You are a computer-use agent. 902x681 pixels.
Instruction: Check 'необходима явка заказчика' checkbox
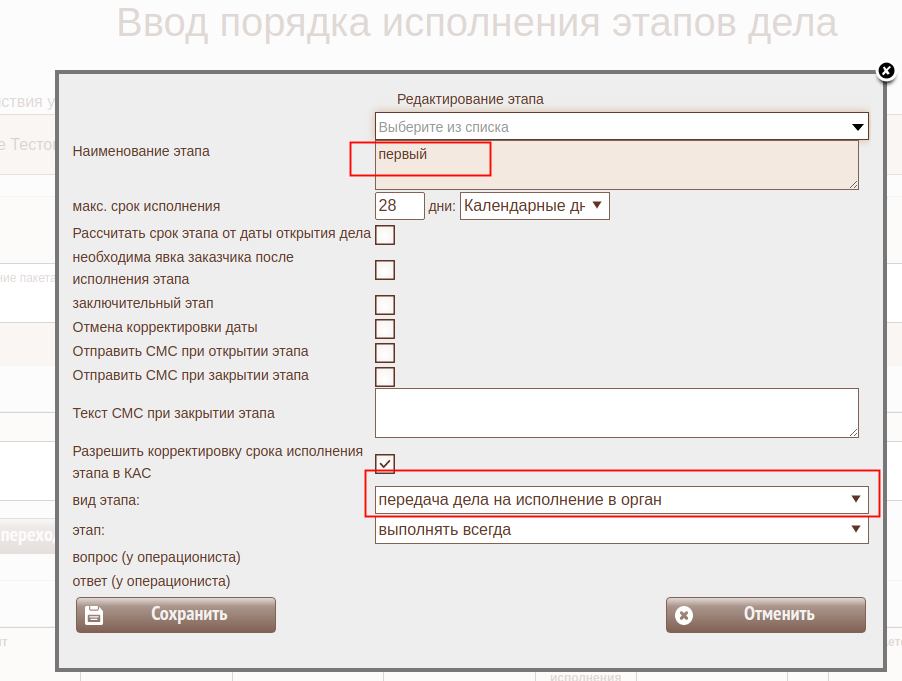[x=385, y=269]
